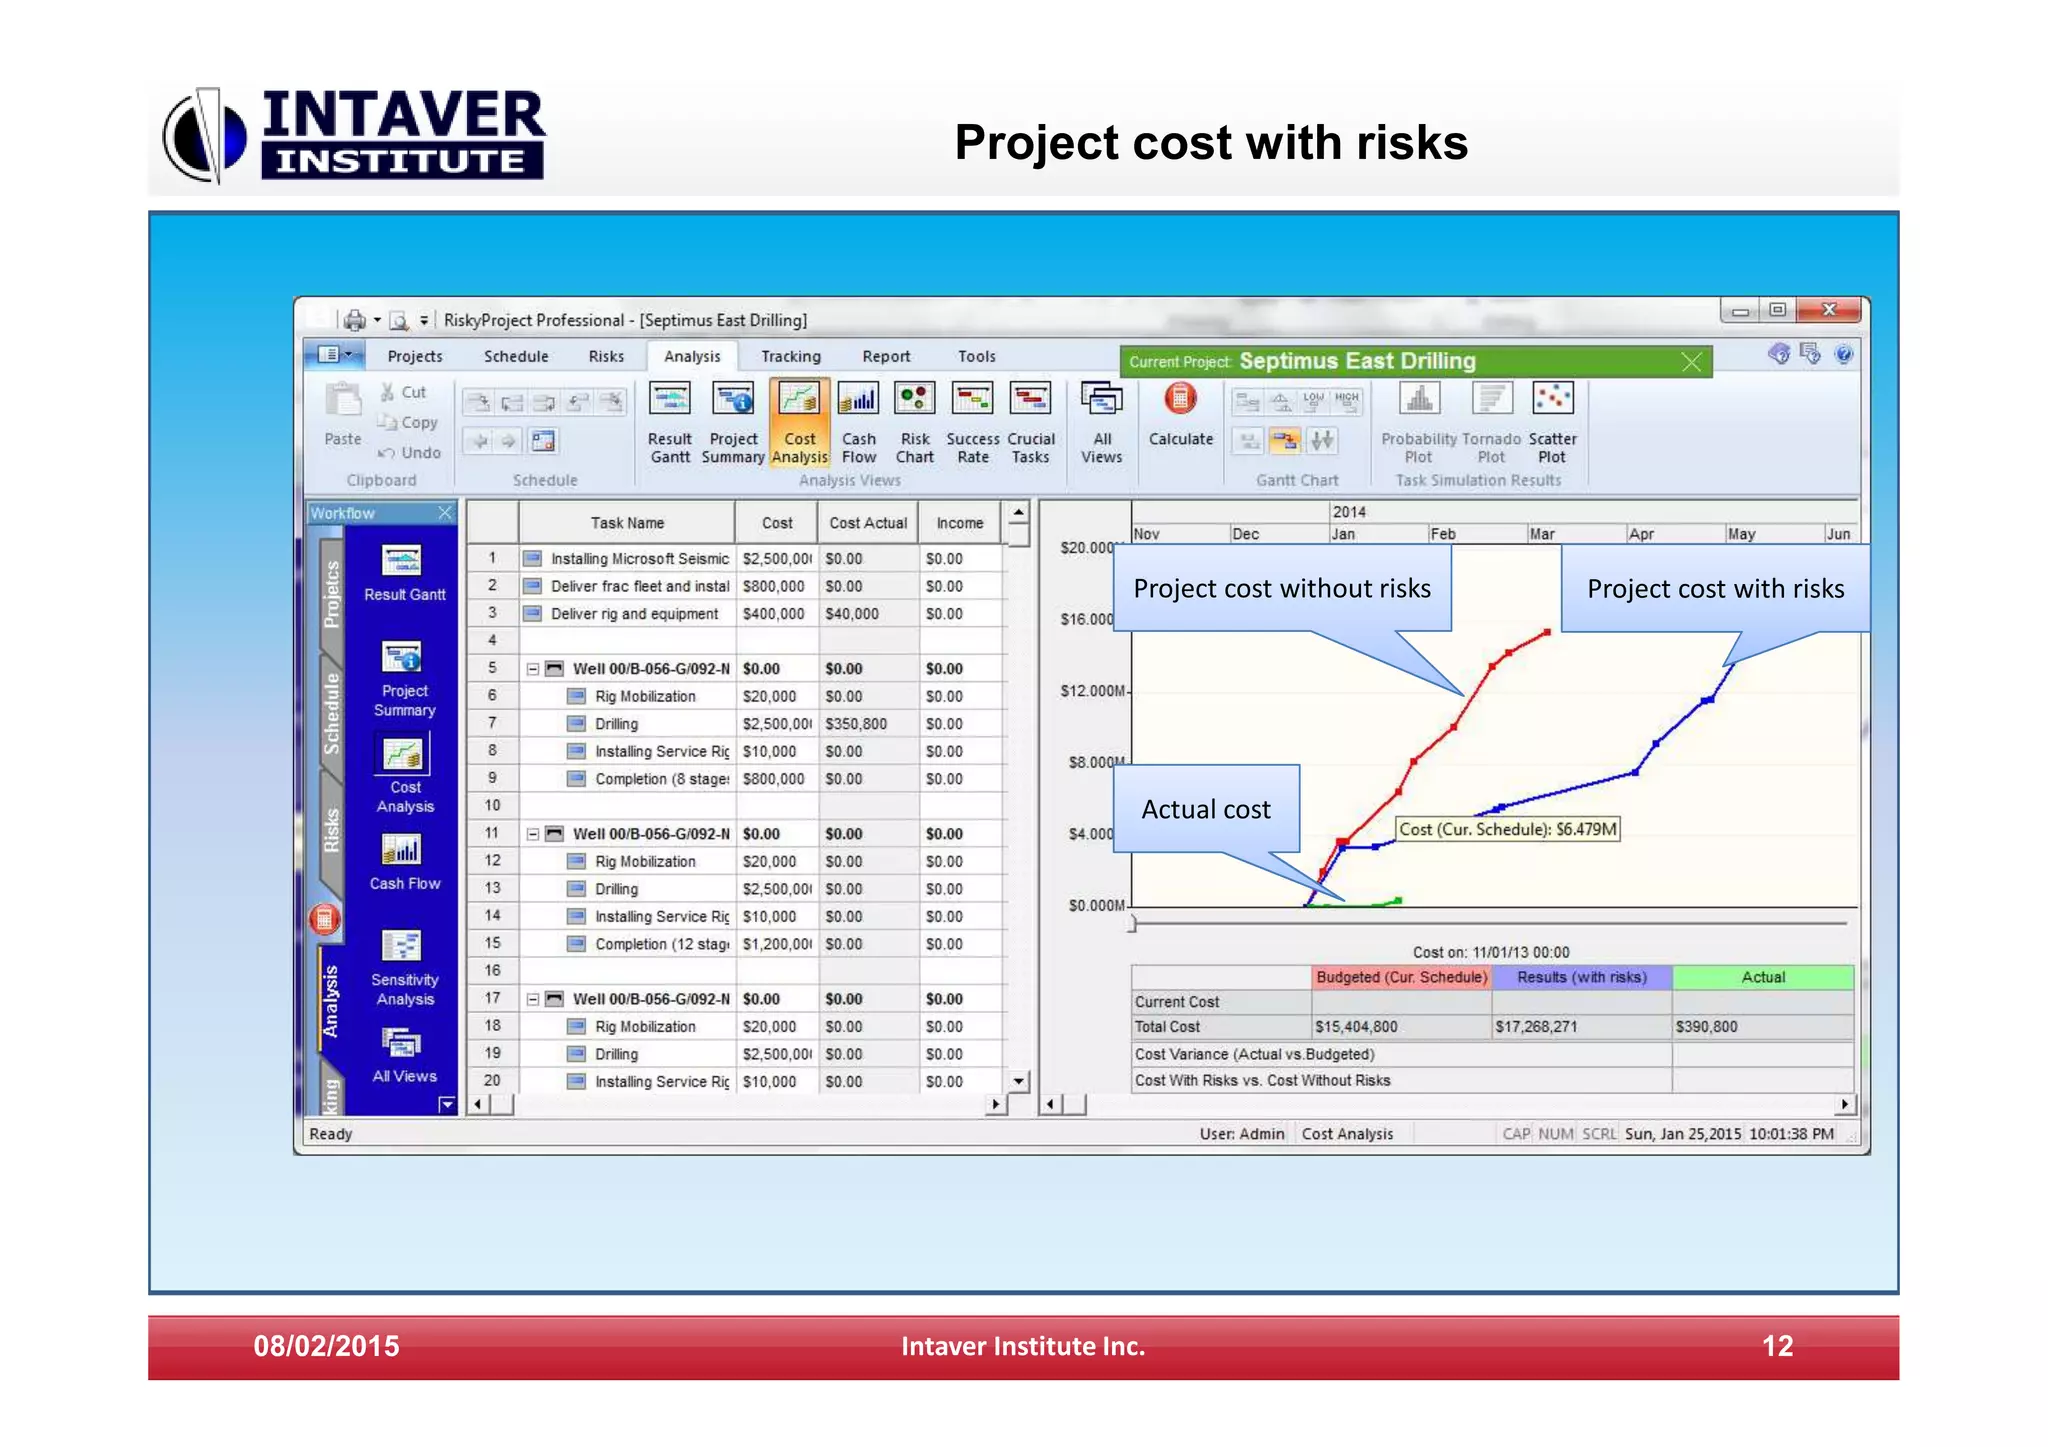
Task: Open the Tornado Plot
Action: pos(1491,423)
